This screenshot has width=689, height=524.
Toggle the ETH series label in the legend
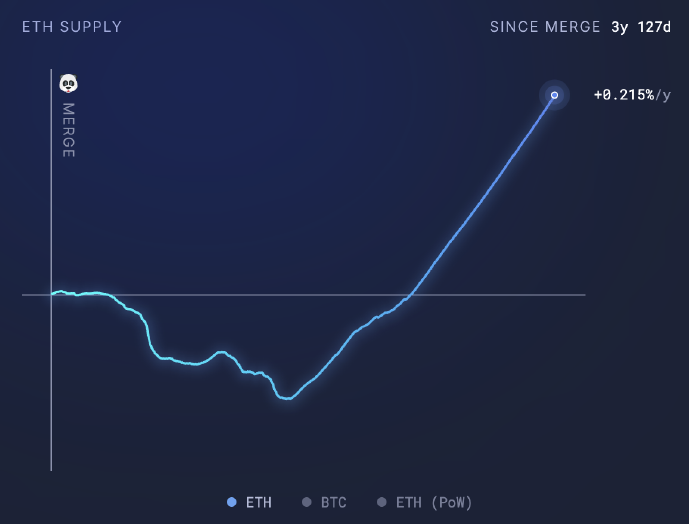pos(258,502)
